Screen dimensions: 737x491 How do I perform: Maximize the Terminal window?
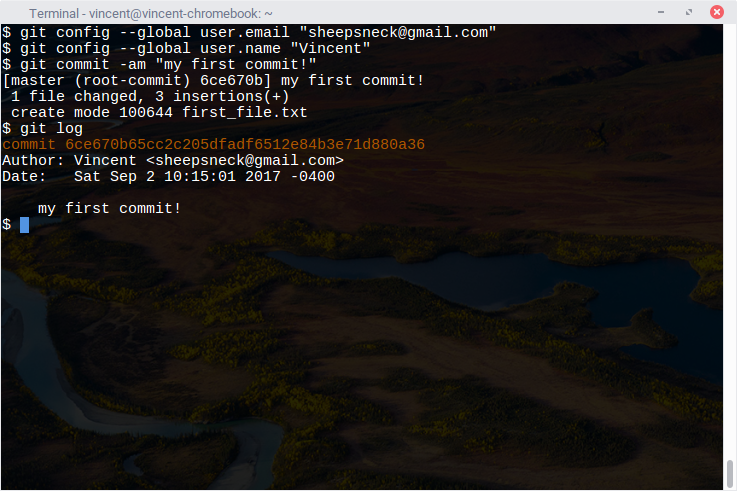tap(689, 12)
